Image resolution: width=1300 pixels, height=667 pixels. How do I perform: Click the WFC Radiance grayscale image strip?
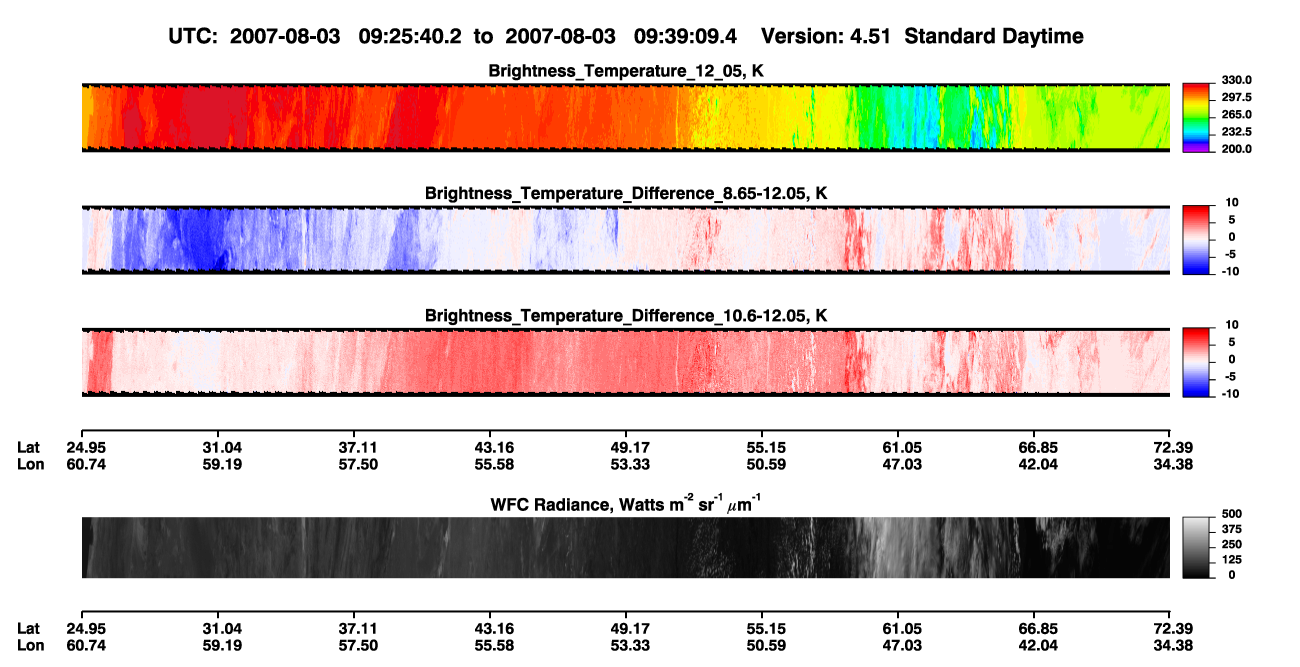(x=626, y=548)
